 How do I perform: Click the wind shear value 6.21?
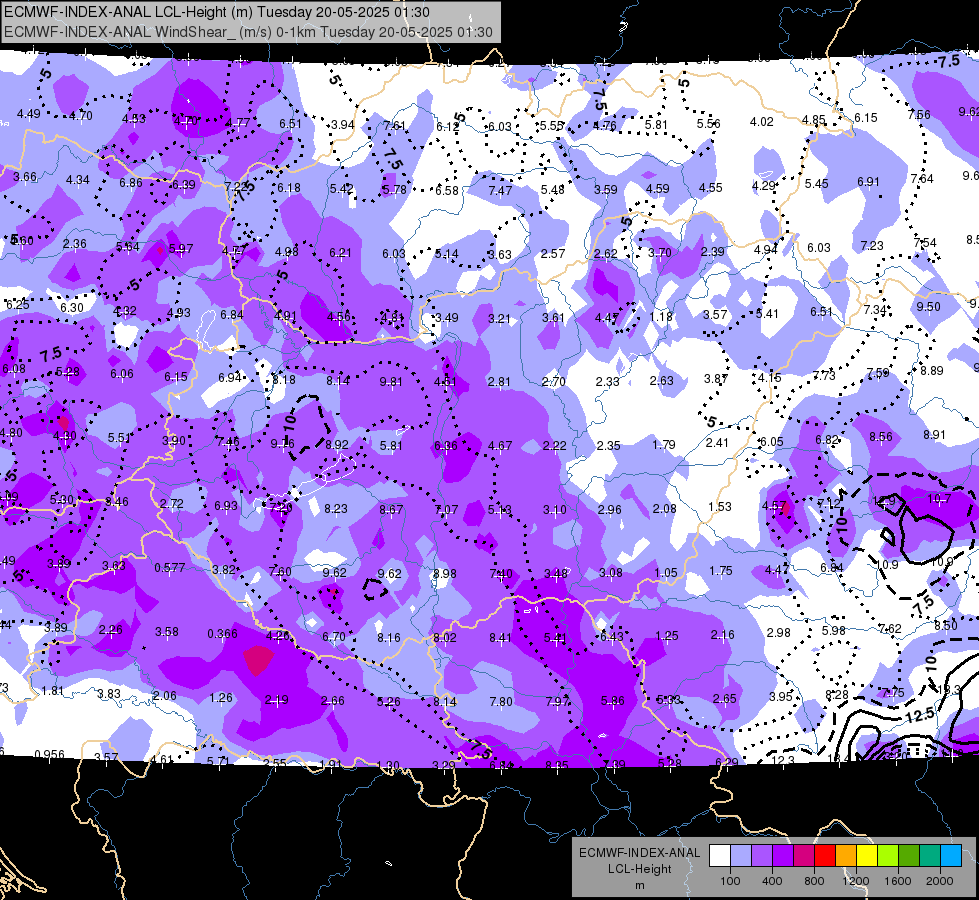(x=341, y=253)
